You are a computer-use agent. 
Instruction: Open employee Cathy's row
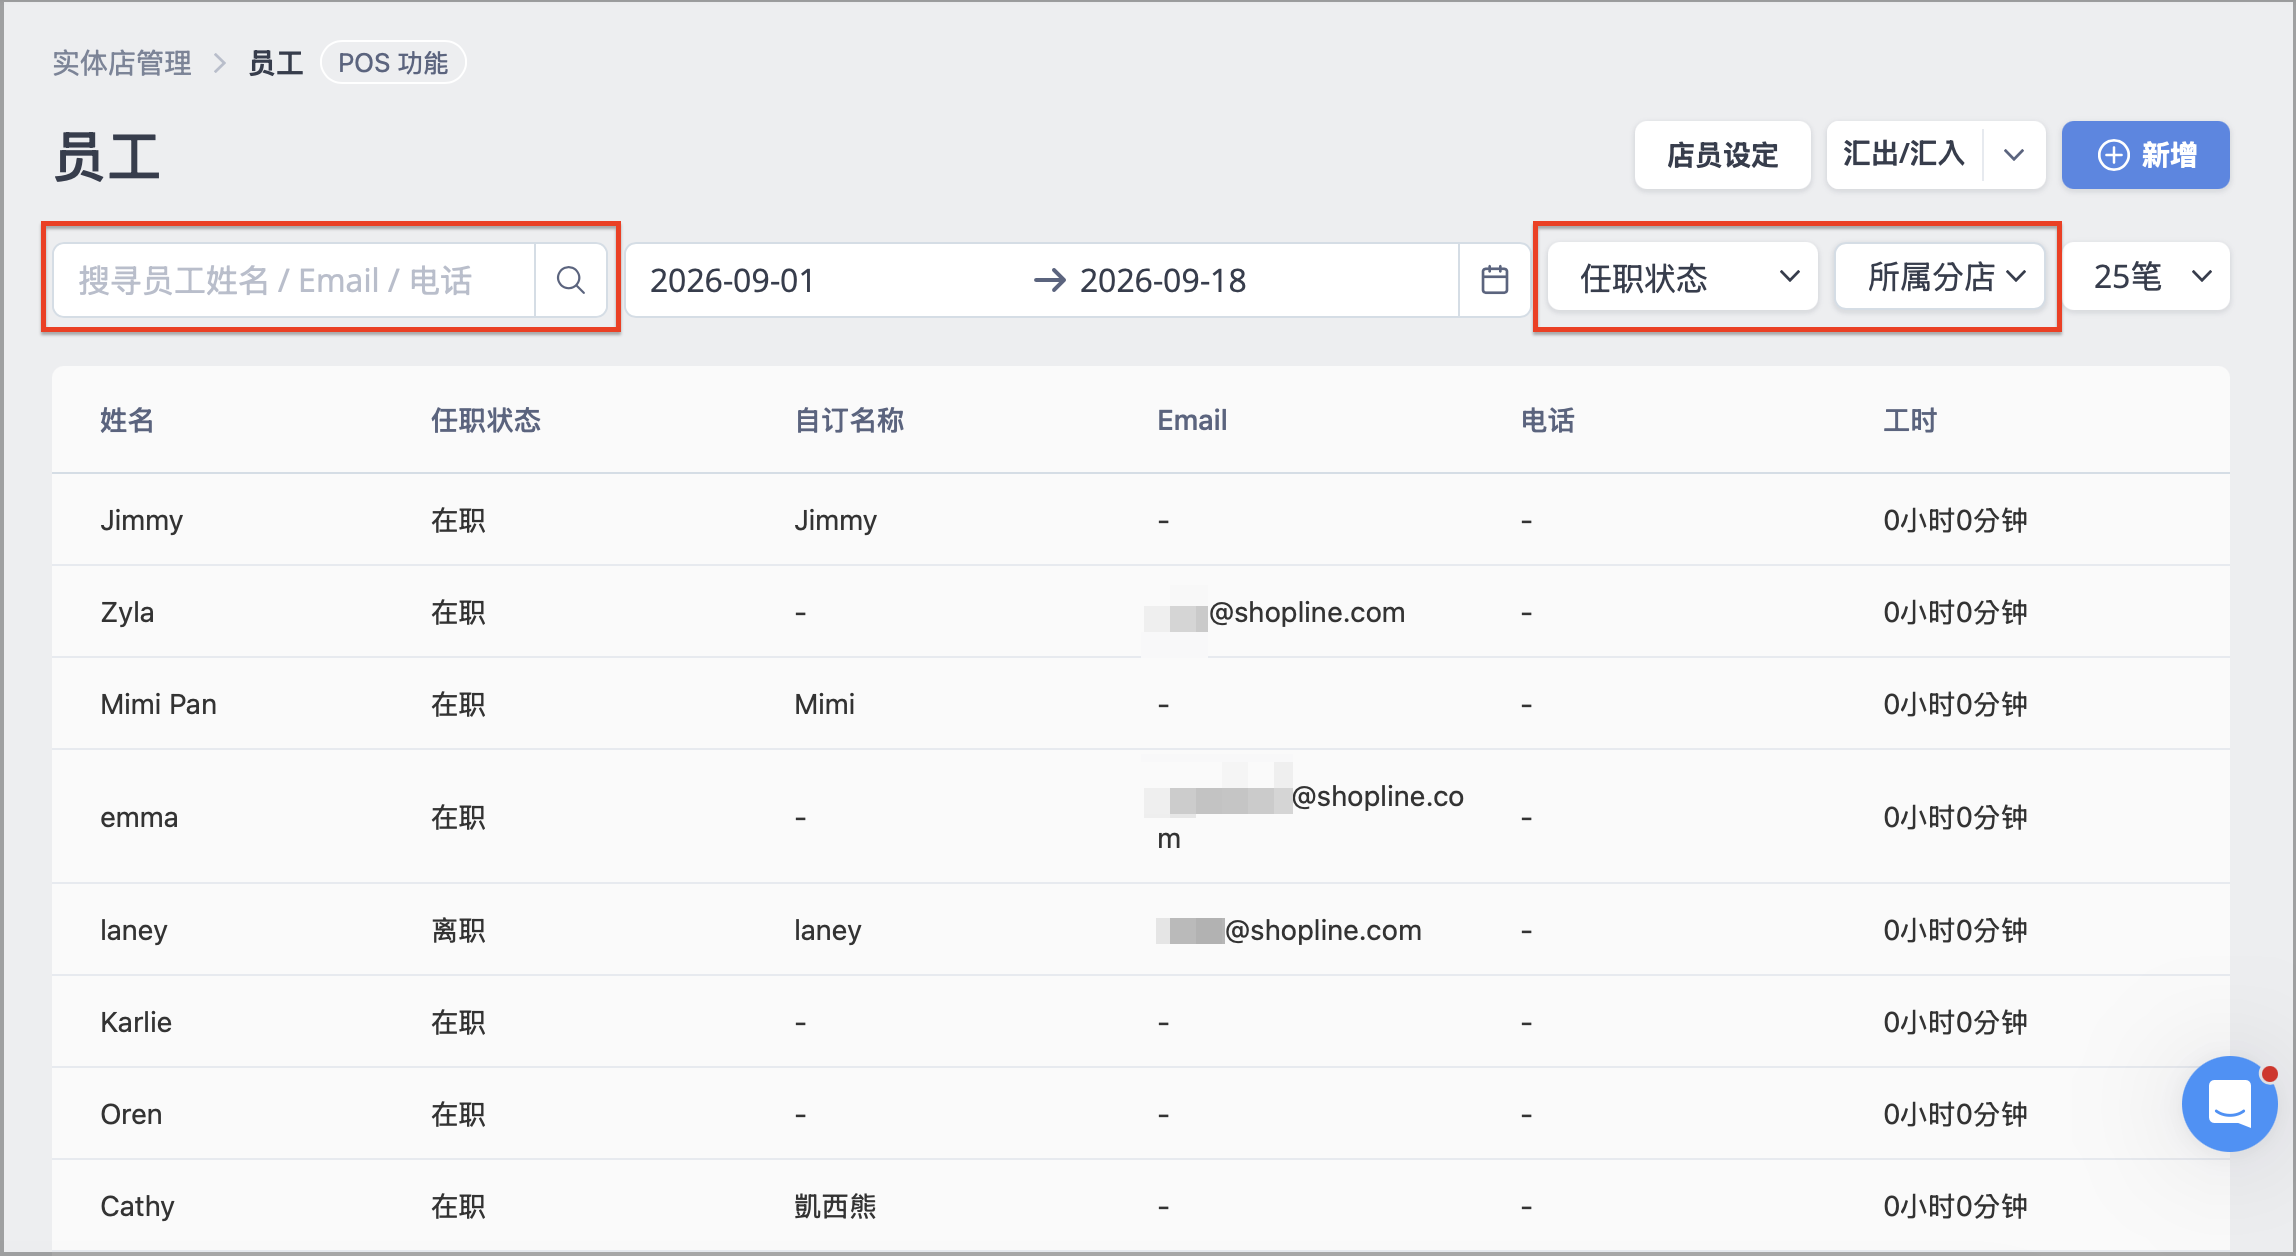pyautogui.click(x=1140, y=1206)
